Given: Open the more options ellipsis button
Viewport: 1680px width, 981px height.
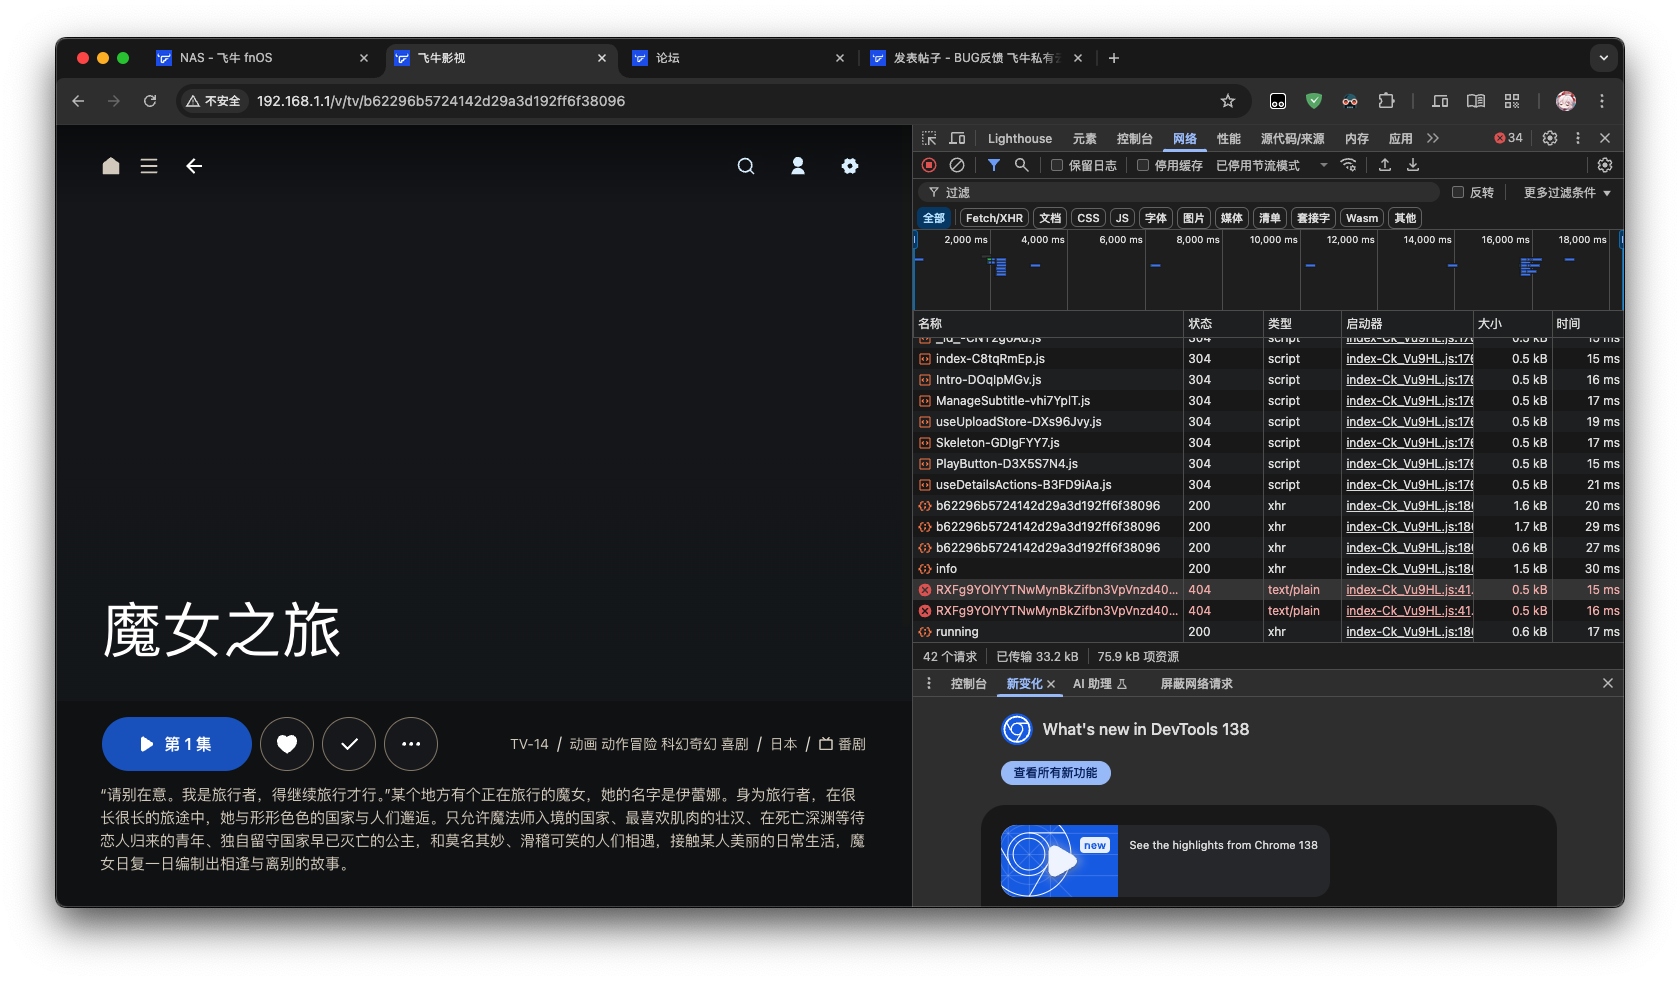Looking at the screenshot, I should click(411, 744).
